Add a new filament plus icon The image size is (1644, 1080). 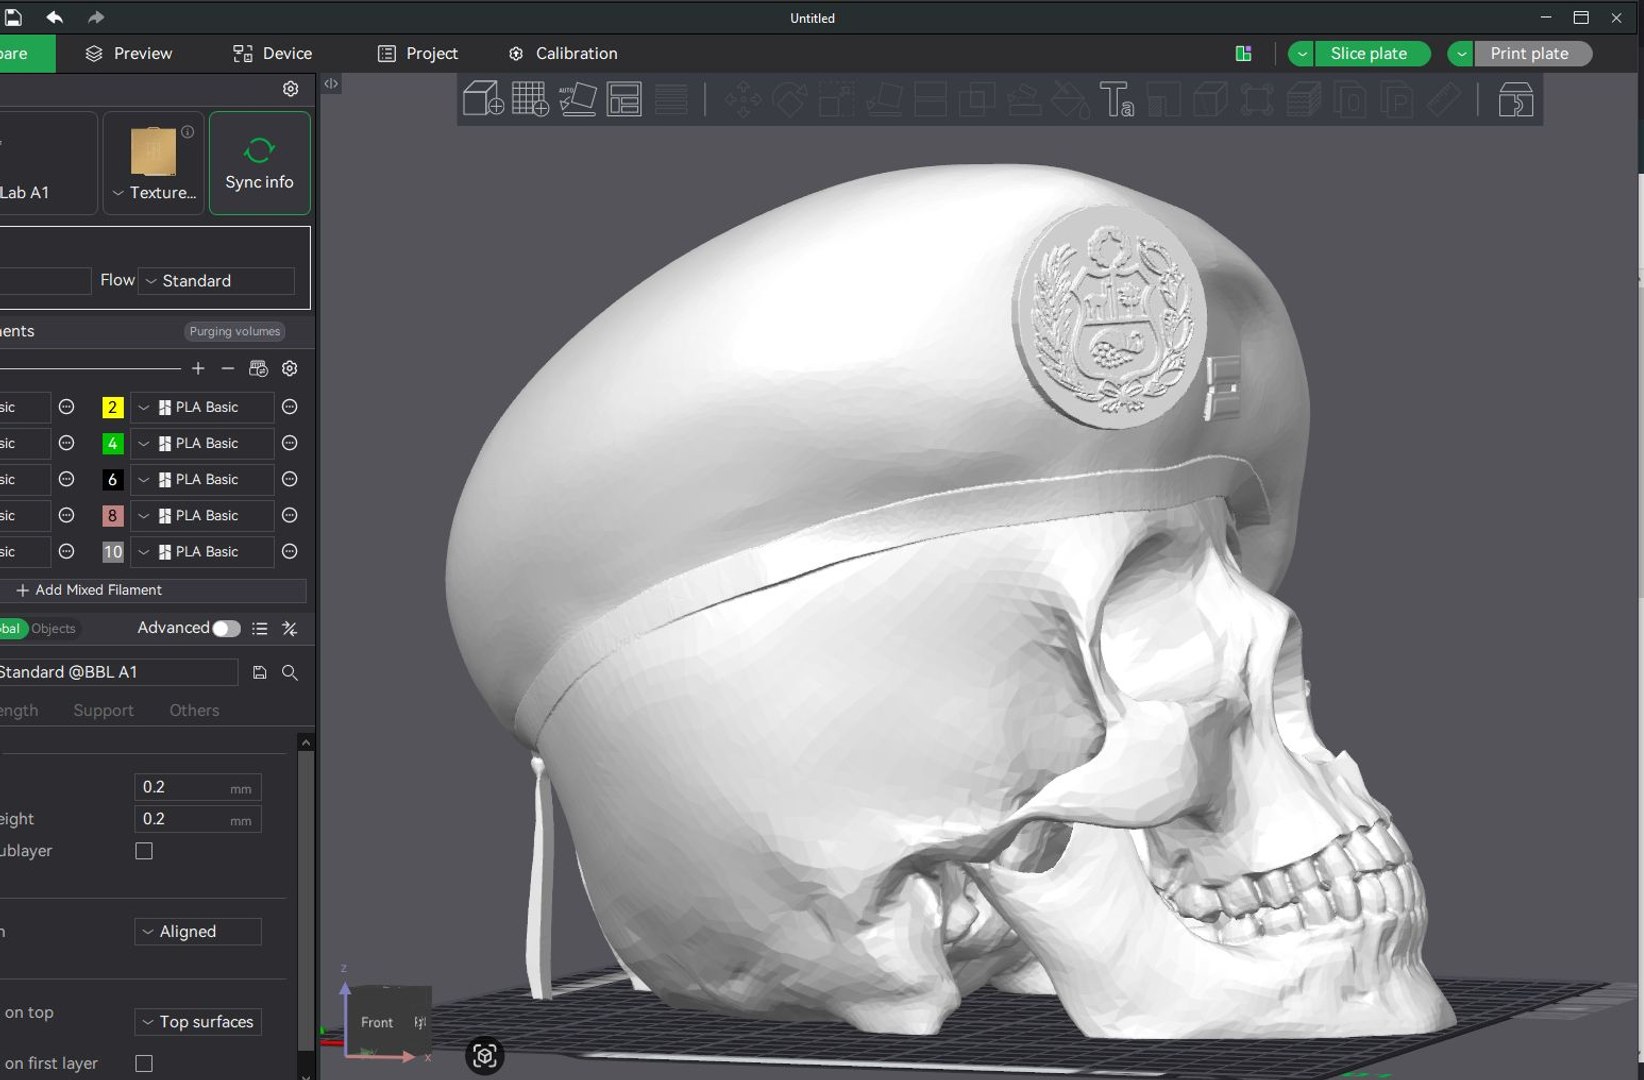pos(198,369)
